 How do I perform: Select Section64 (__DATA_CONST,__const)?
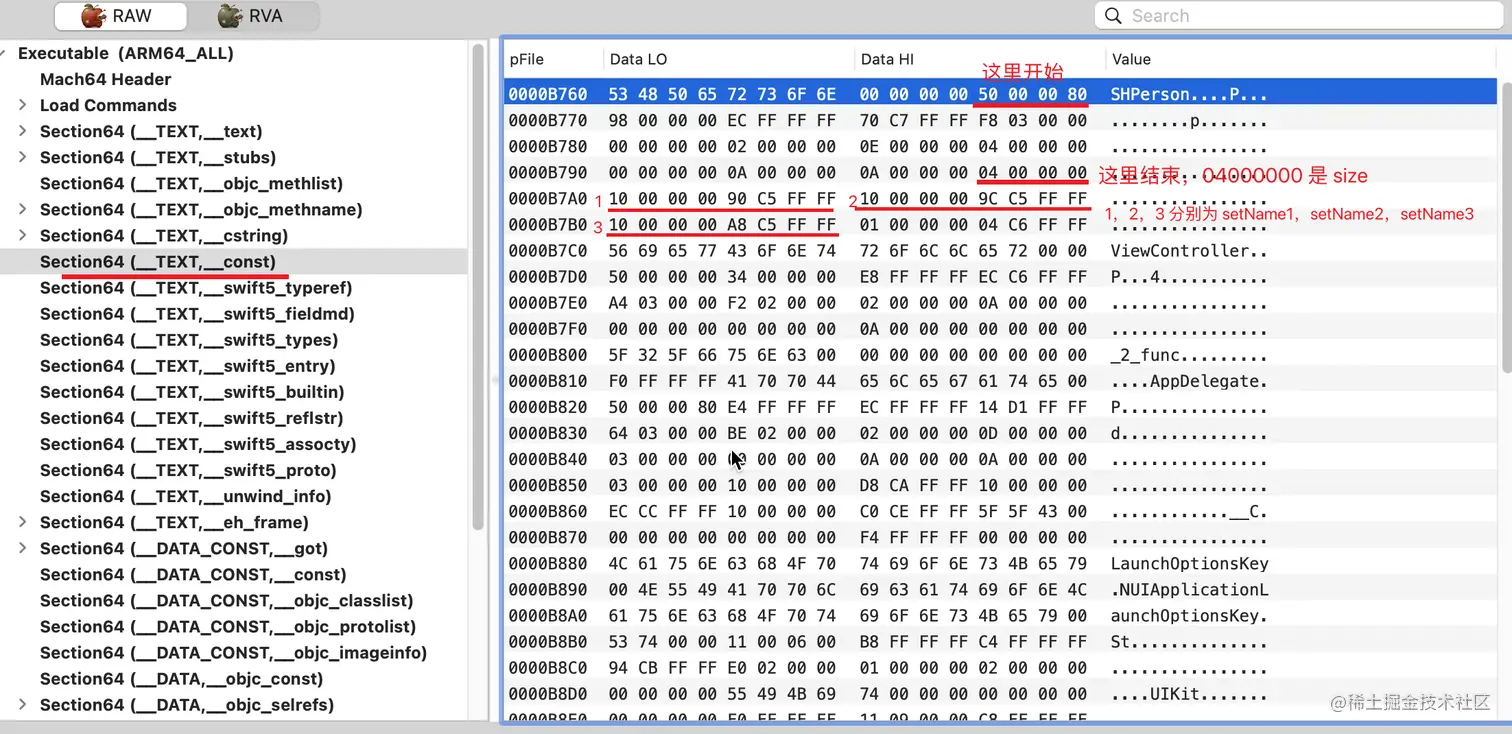pos(193,574)
